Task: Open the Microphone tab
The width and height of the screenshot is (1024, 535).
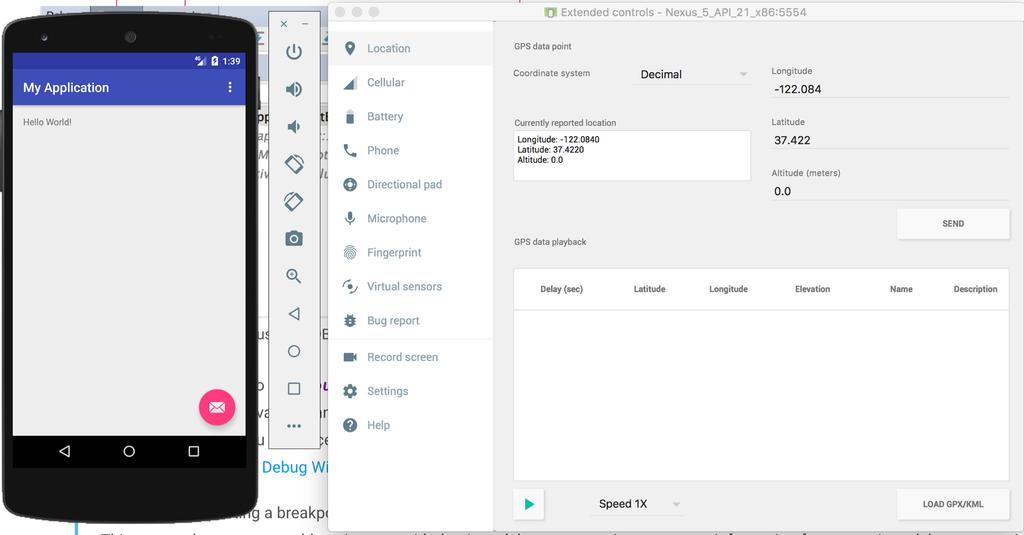Action: [411, 218]
